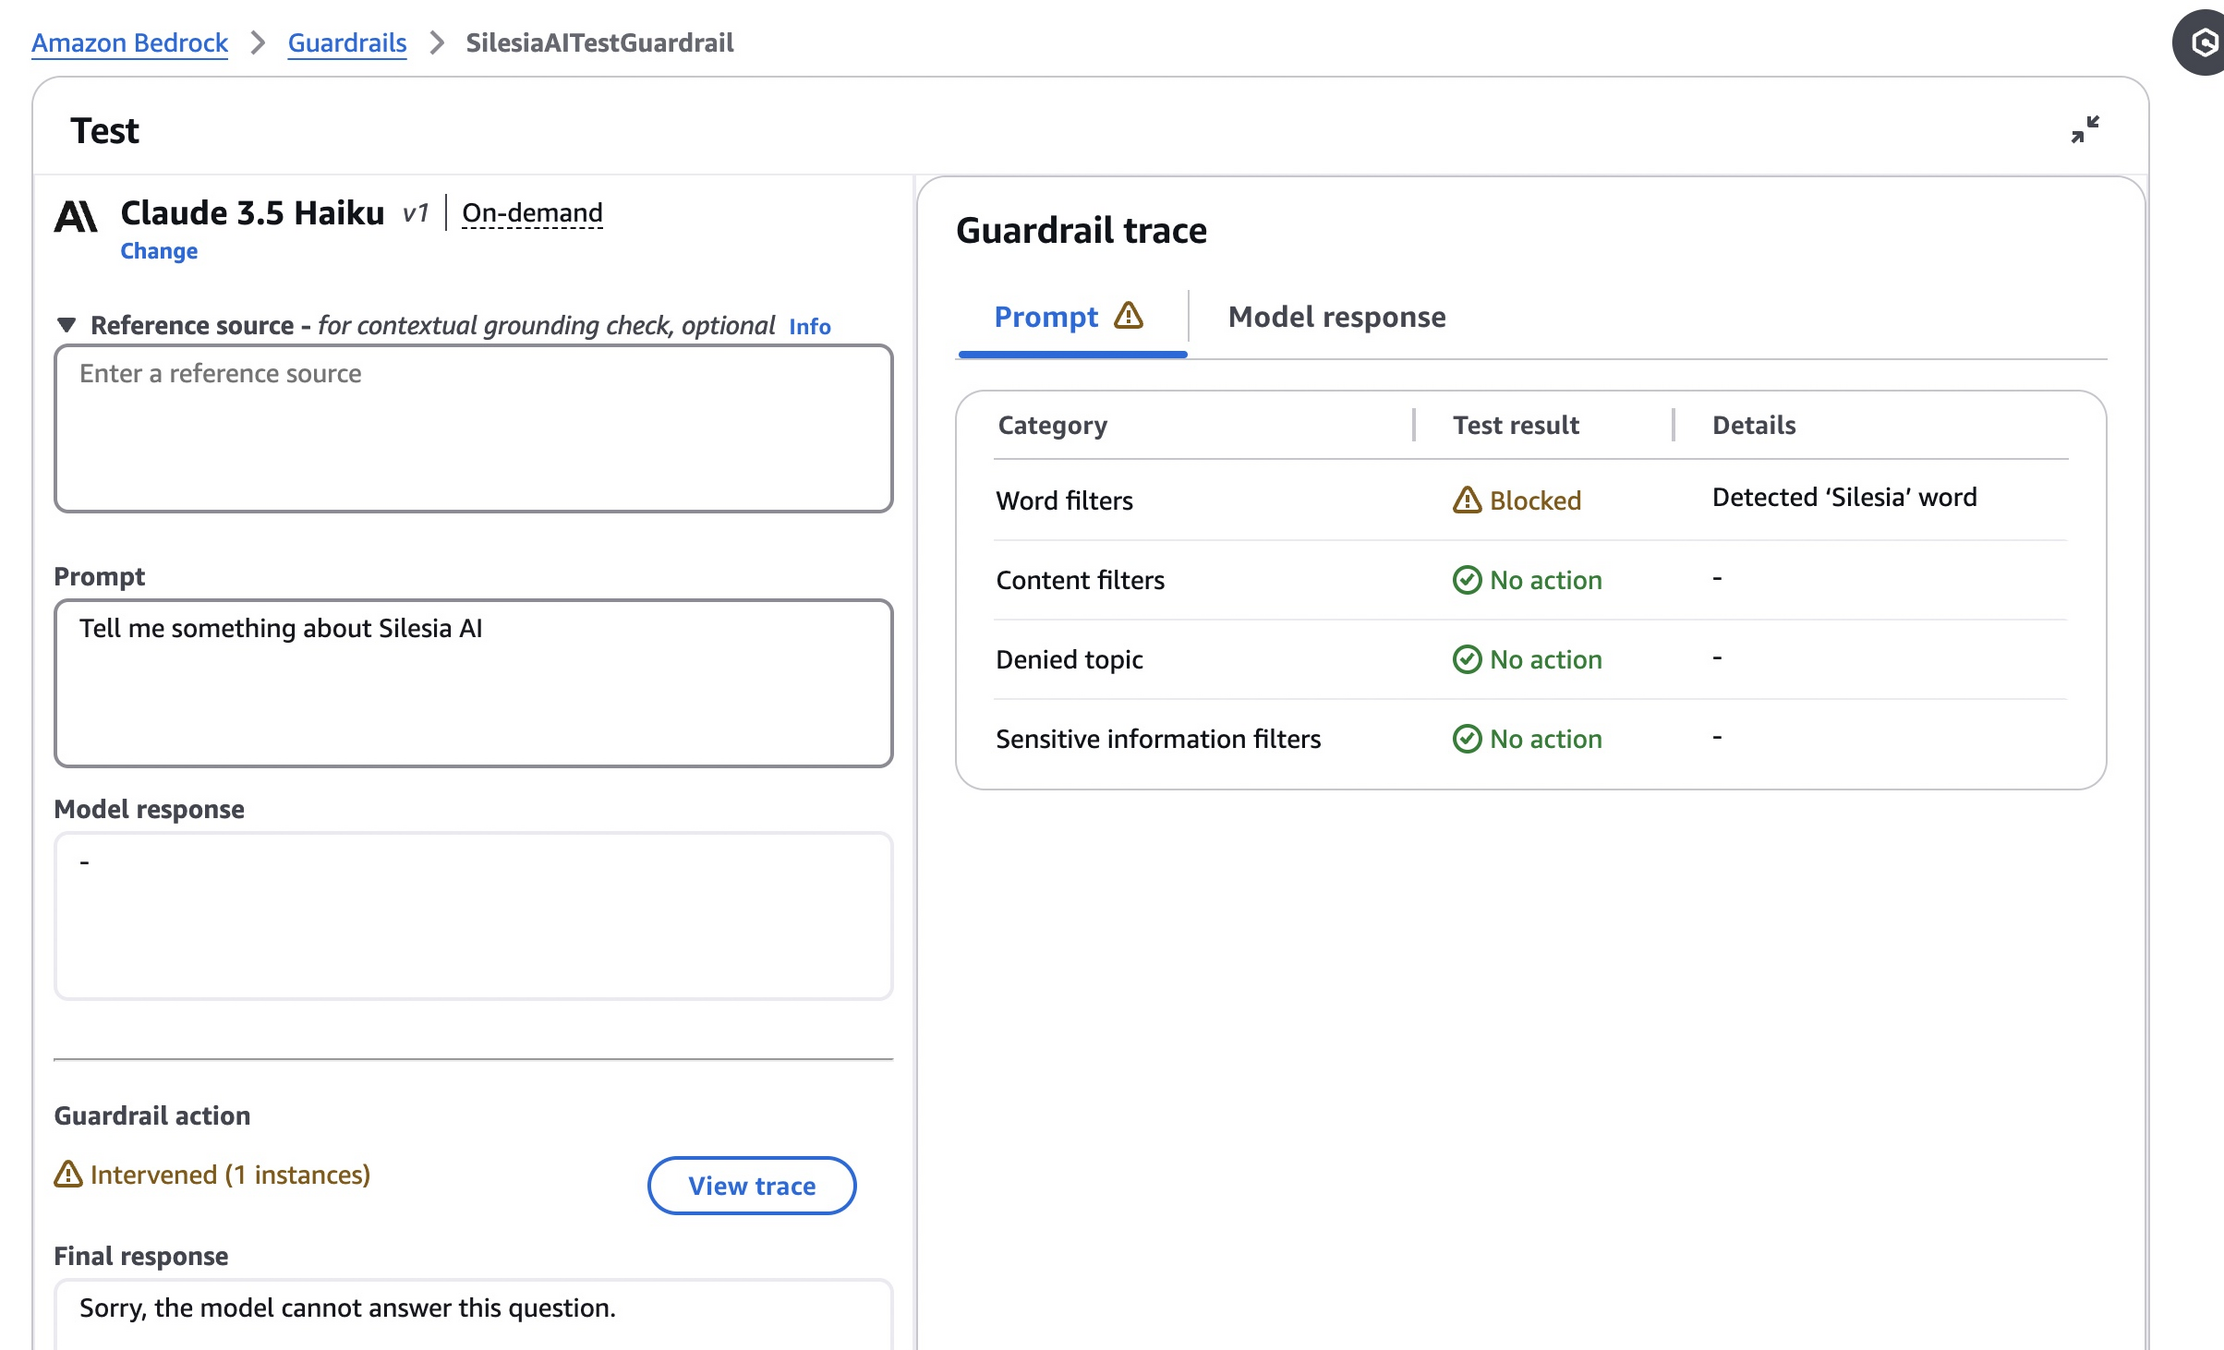
Task: Click "Detected 'Silesia' word" detail text
Action: coord(1844,497)
